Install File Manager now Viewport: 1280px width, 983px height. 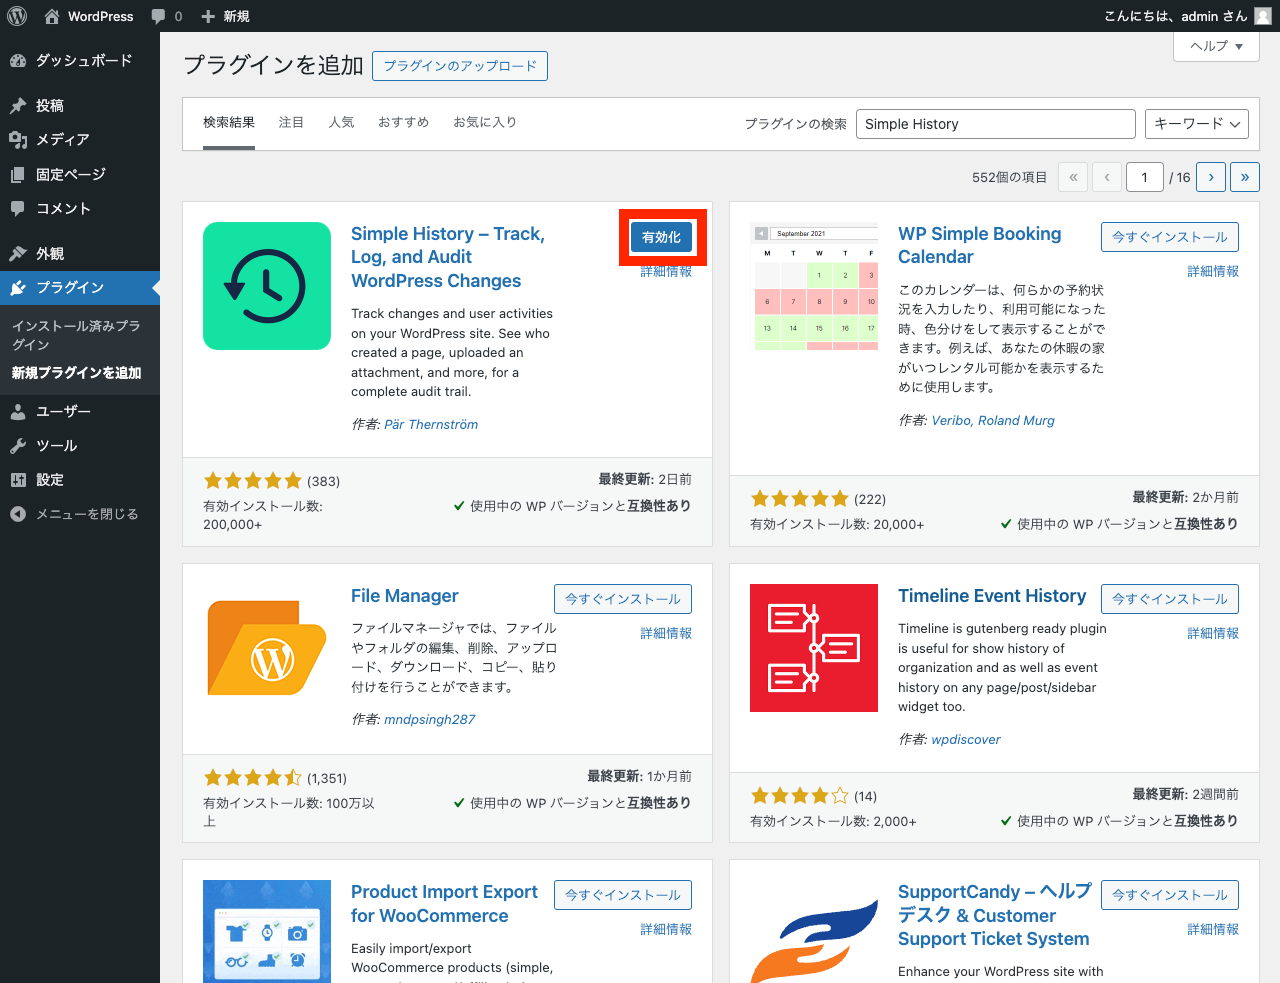click(x=623, y=599)
